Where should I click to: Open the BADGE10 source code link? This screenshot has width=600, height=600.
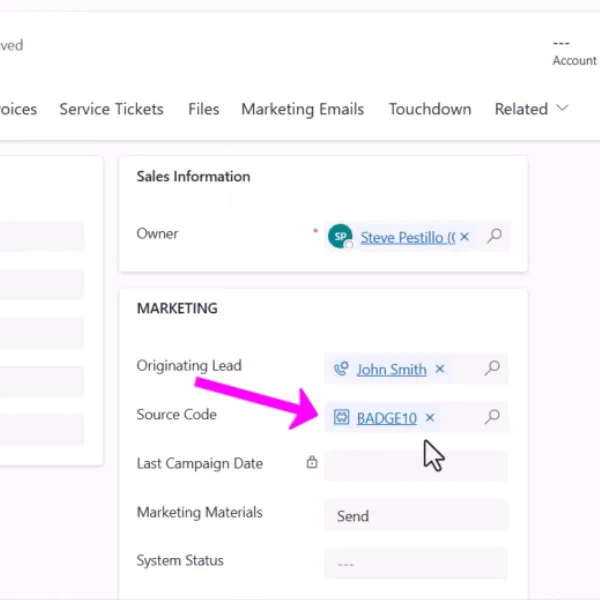[386, 418]
